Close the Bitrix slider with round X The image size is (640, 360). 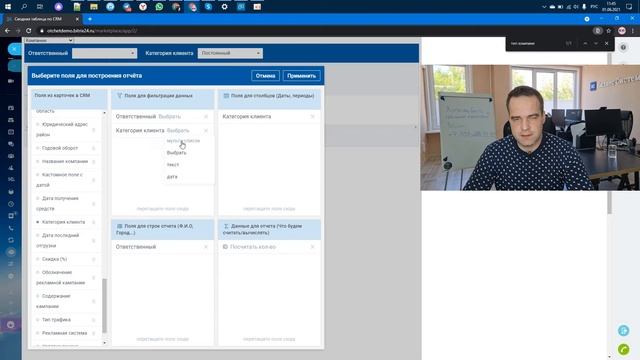(x=14, y=49)
